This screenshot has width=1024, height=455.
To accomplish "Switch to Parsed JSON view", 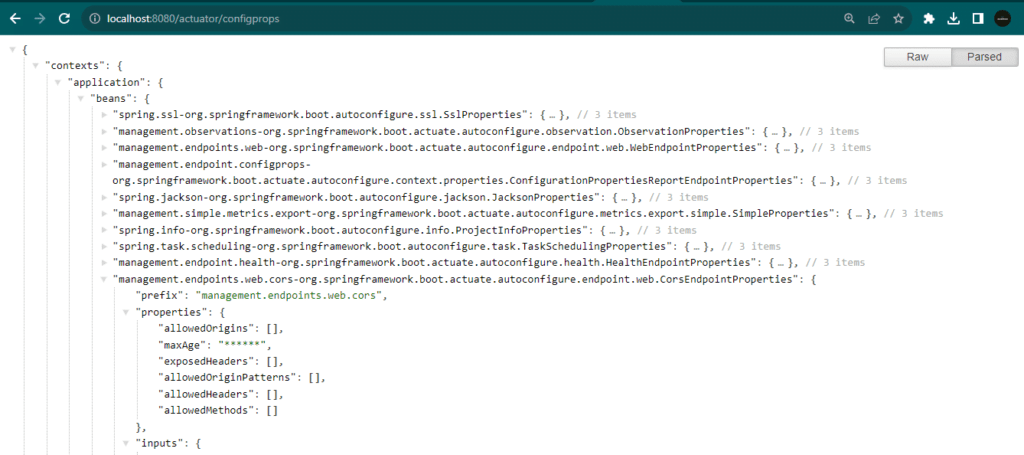I will pyautogui.click(x=985, y=57).
